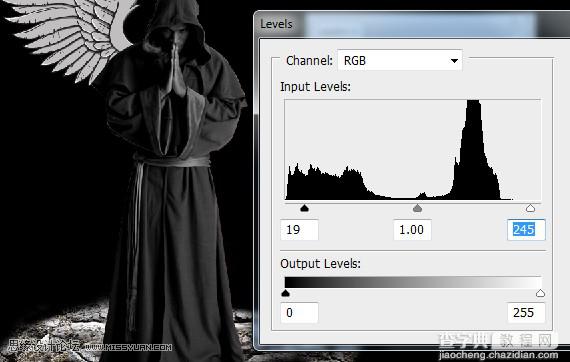This screenshot has height=362, width=570.
Task: Select the white input highlight slider triangle
Action: (530, 208)
